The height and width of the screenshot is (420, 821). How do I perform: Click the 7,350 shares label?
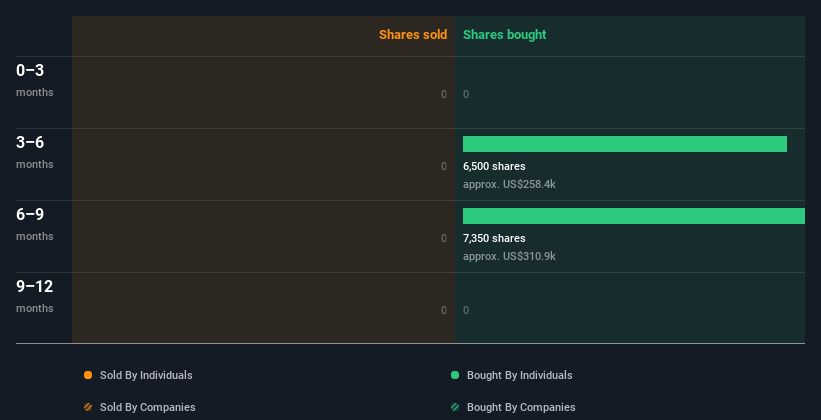[494, 238]
